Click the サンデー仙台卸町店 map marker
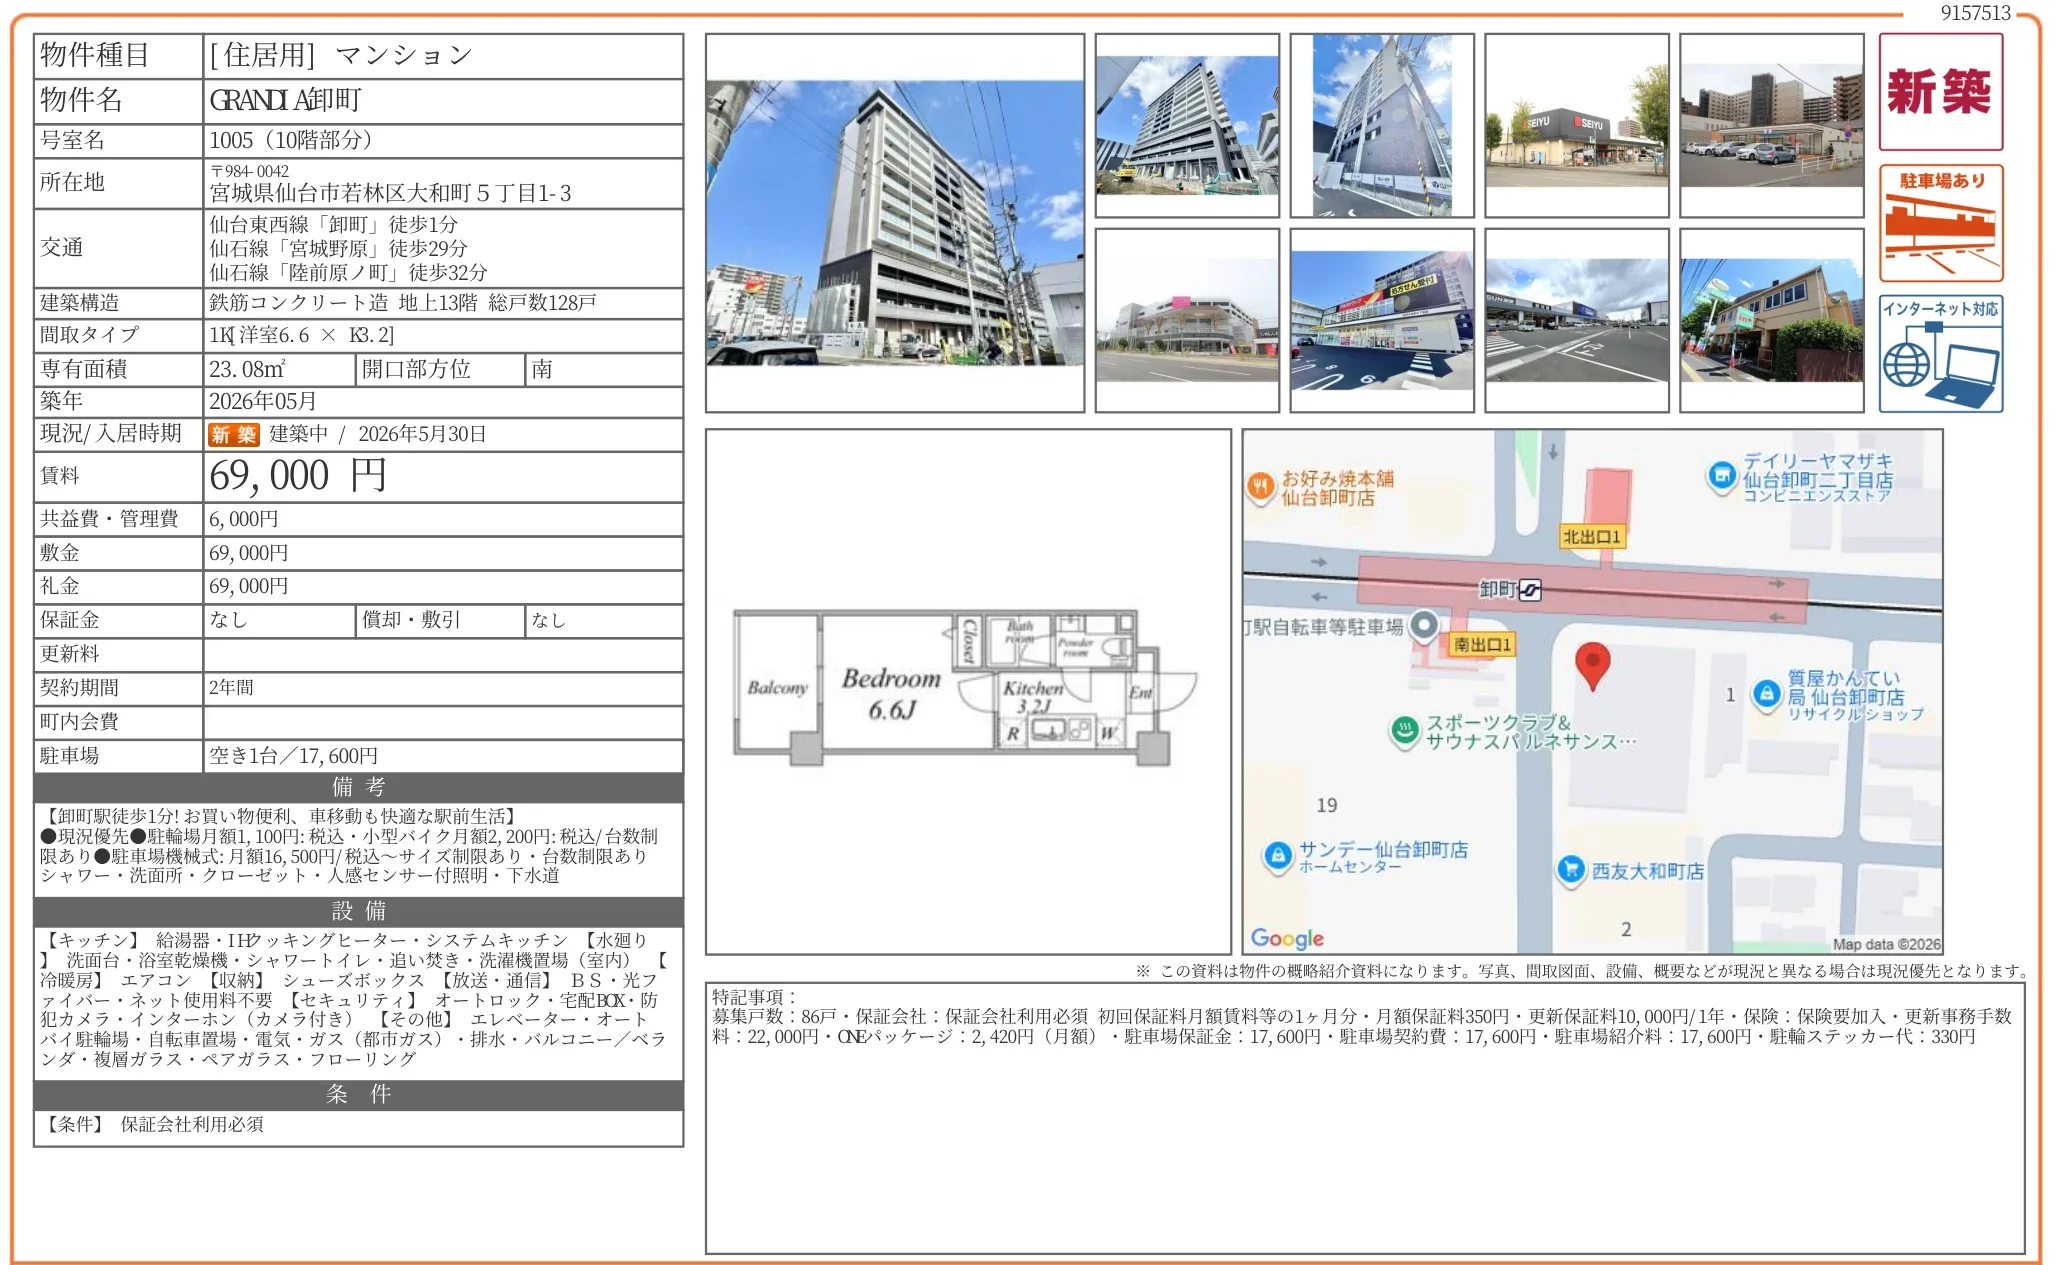2056x1265 pixels. click(x=1277, y=856)
